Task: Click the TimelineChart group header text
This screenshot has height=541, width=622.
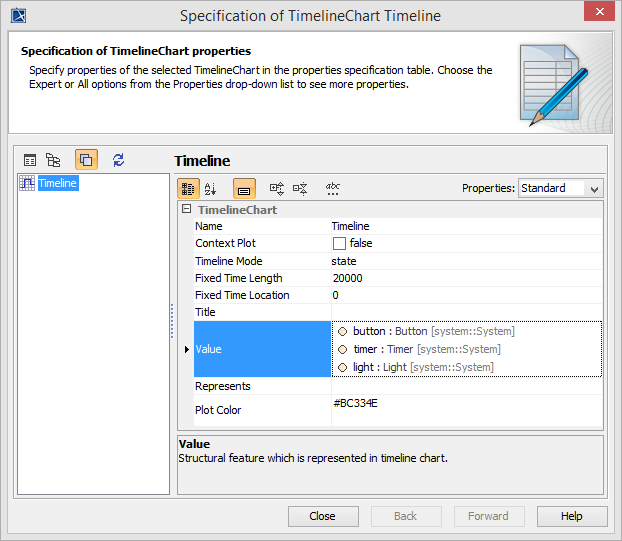Action: pos(237,210)
